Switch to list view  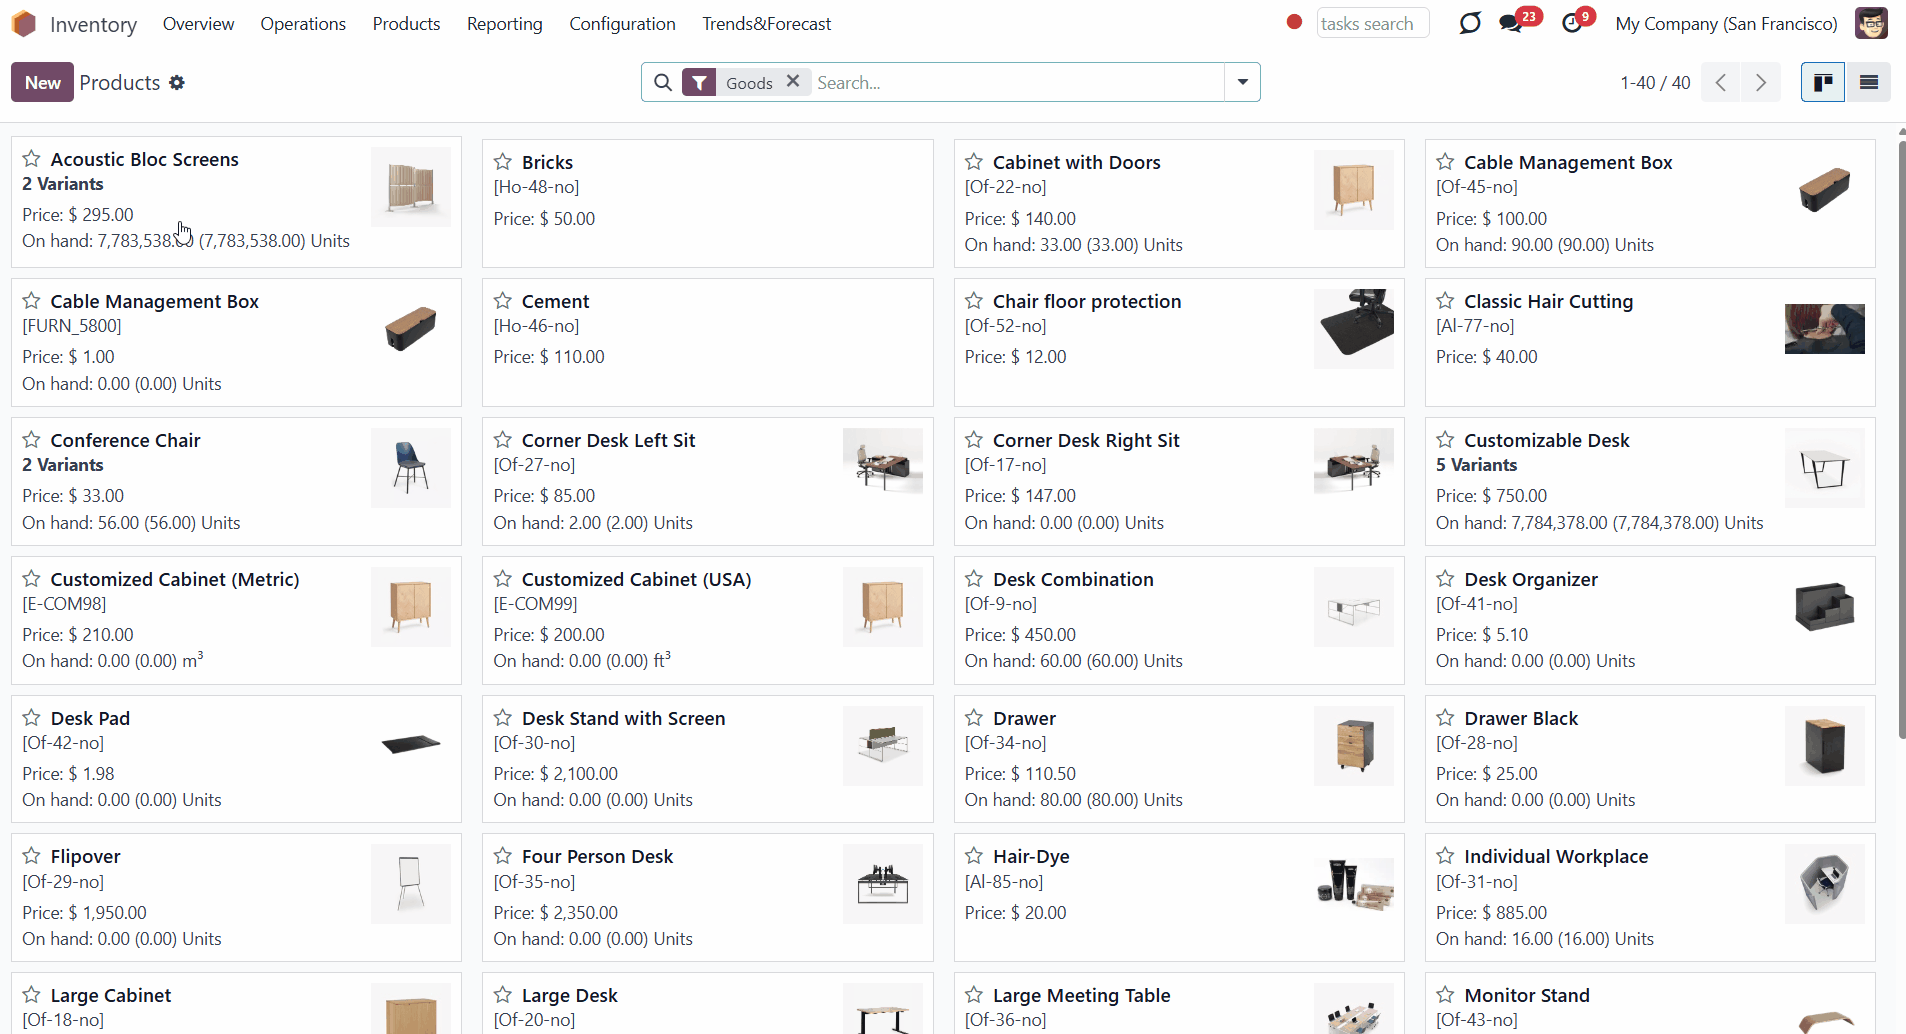[x=1868, y=83]
